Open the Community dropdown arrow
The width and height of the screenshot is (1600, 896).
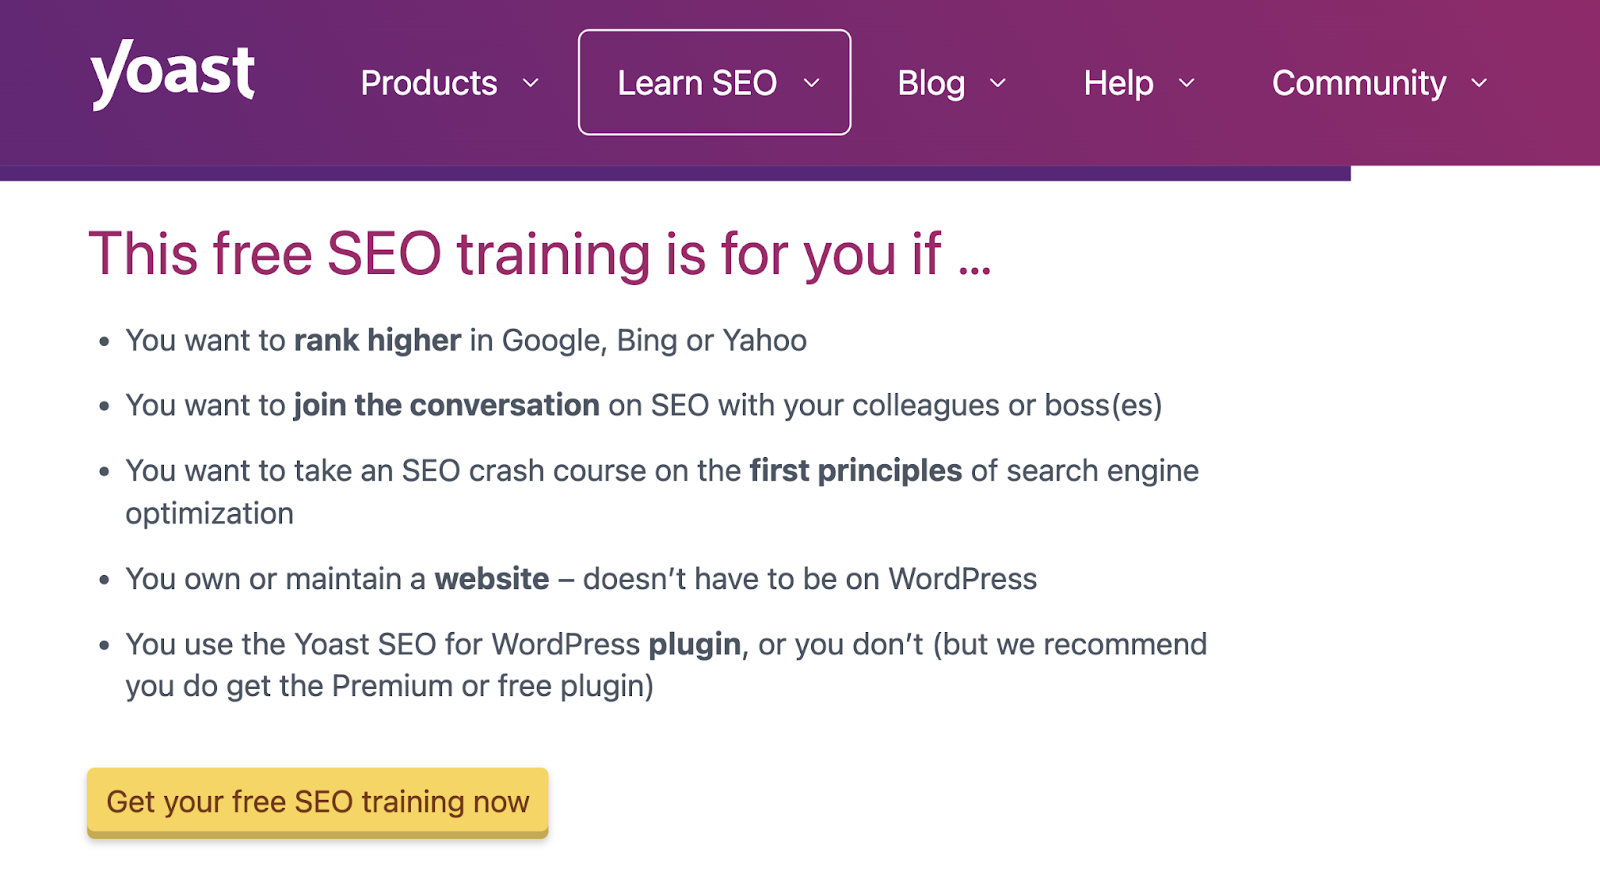point(1479,84)
